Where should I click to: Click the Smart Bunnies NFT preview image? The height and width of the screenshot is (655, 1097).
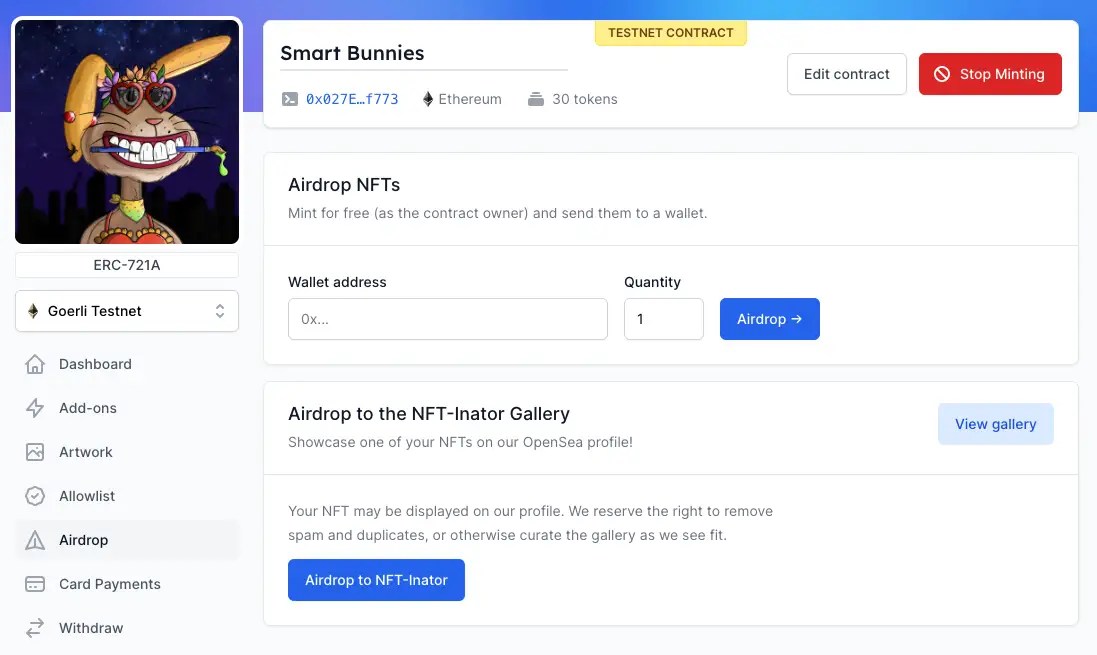(x=126, y=131)
